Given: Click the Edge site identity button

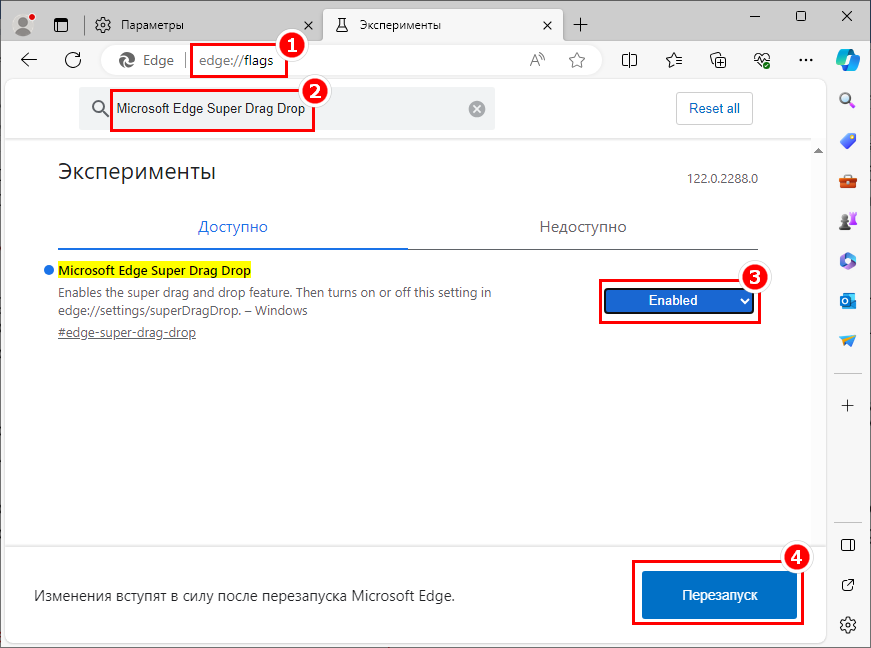Looking at the screenshot, I should [147, 60].
